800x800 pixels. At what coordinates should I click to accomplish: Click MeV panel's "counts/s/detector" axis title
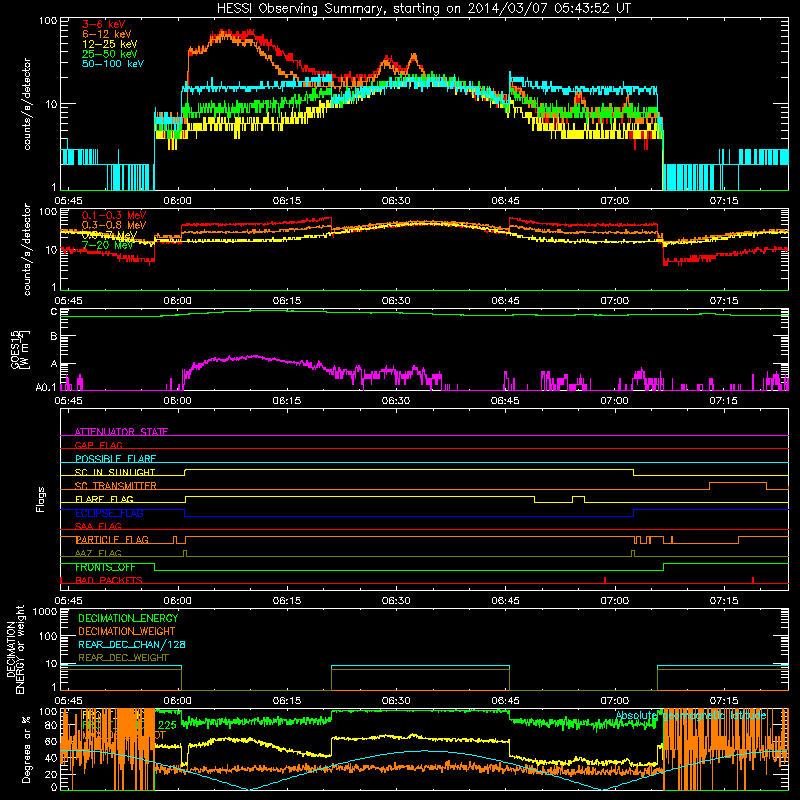[x=27, y=249]
